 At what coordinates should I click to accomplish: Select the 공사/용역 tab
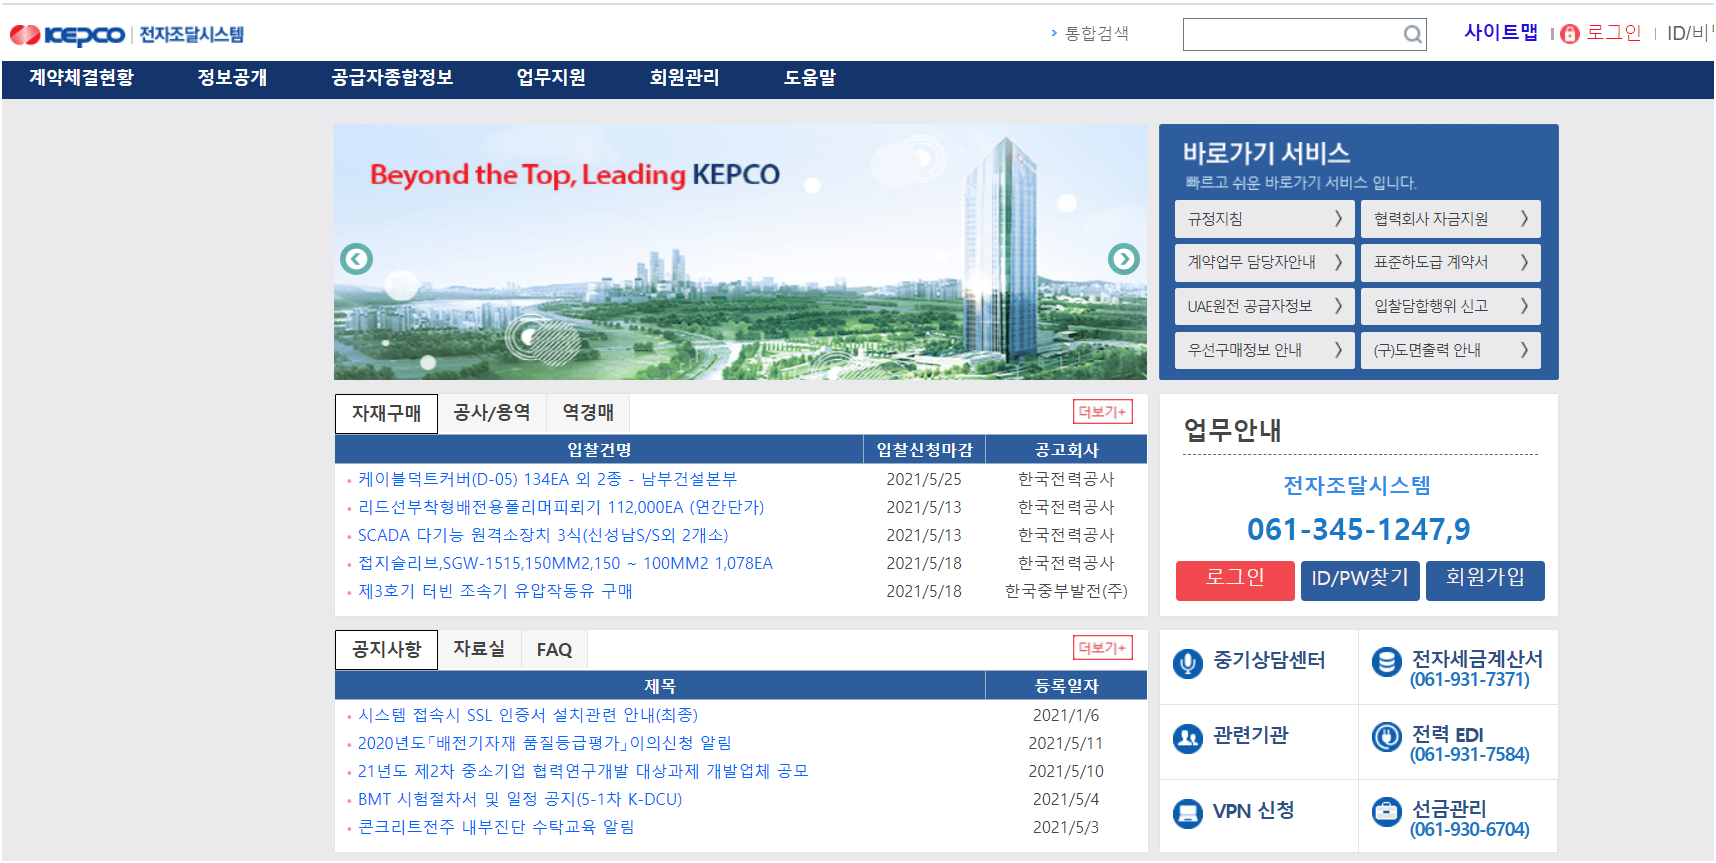pyautogui.click(x=491, y=412)
